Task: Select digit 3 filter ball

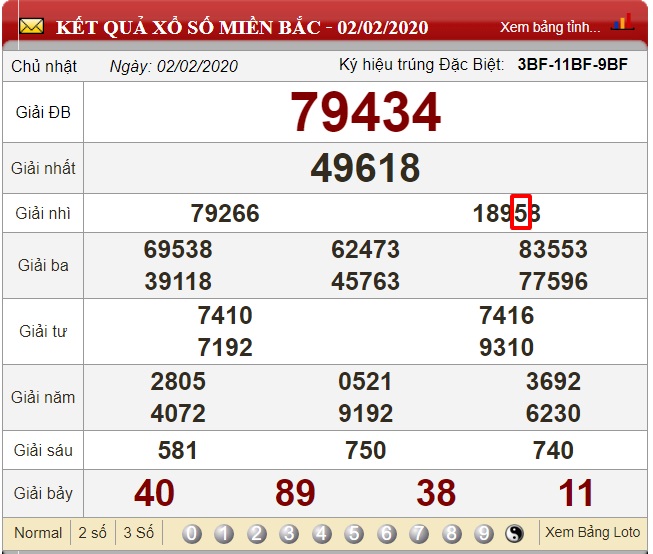Action: pos(289,533)
